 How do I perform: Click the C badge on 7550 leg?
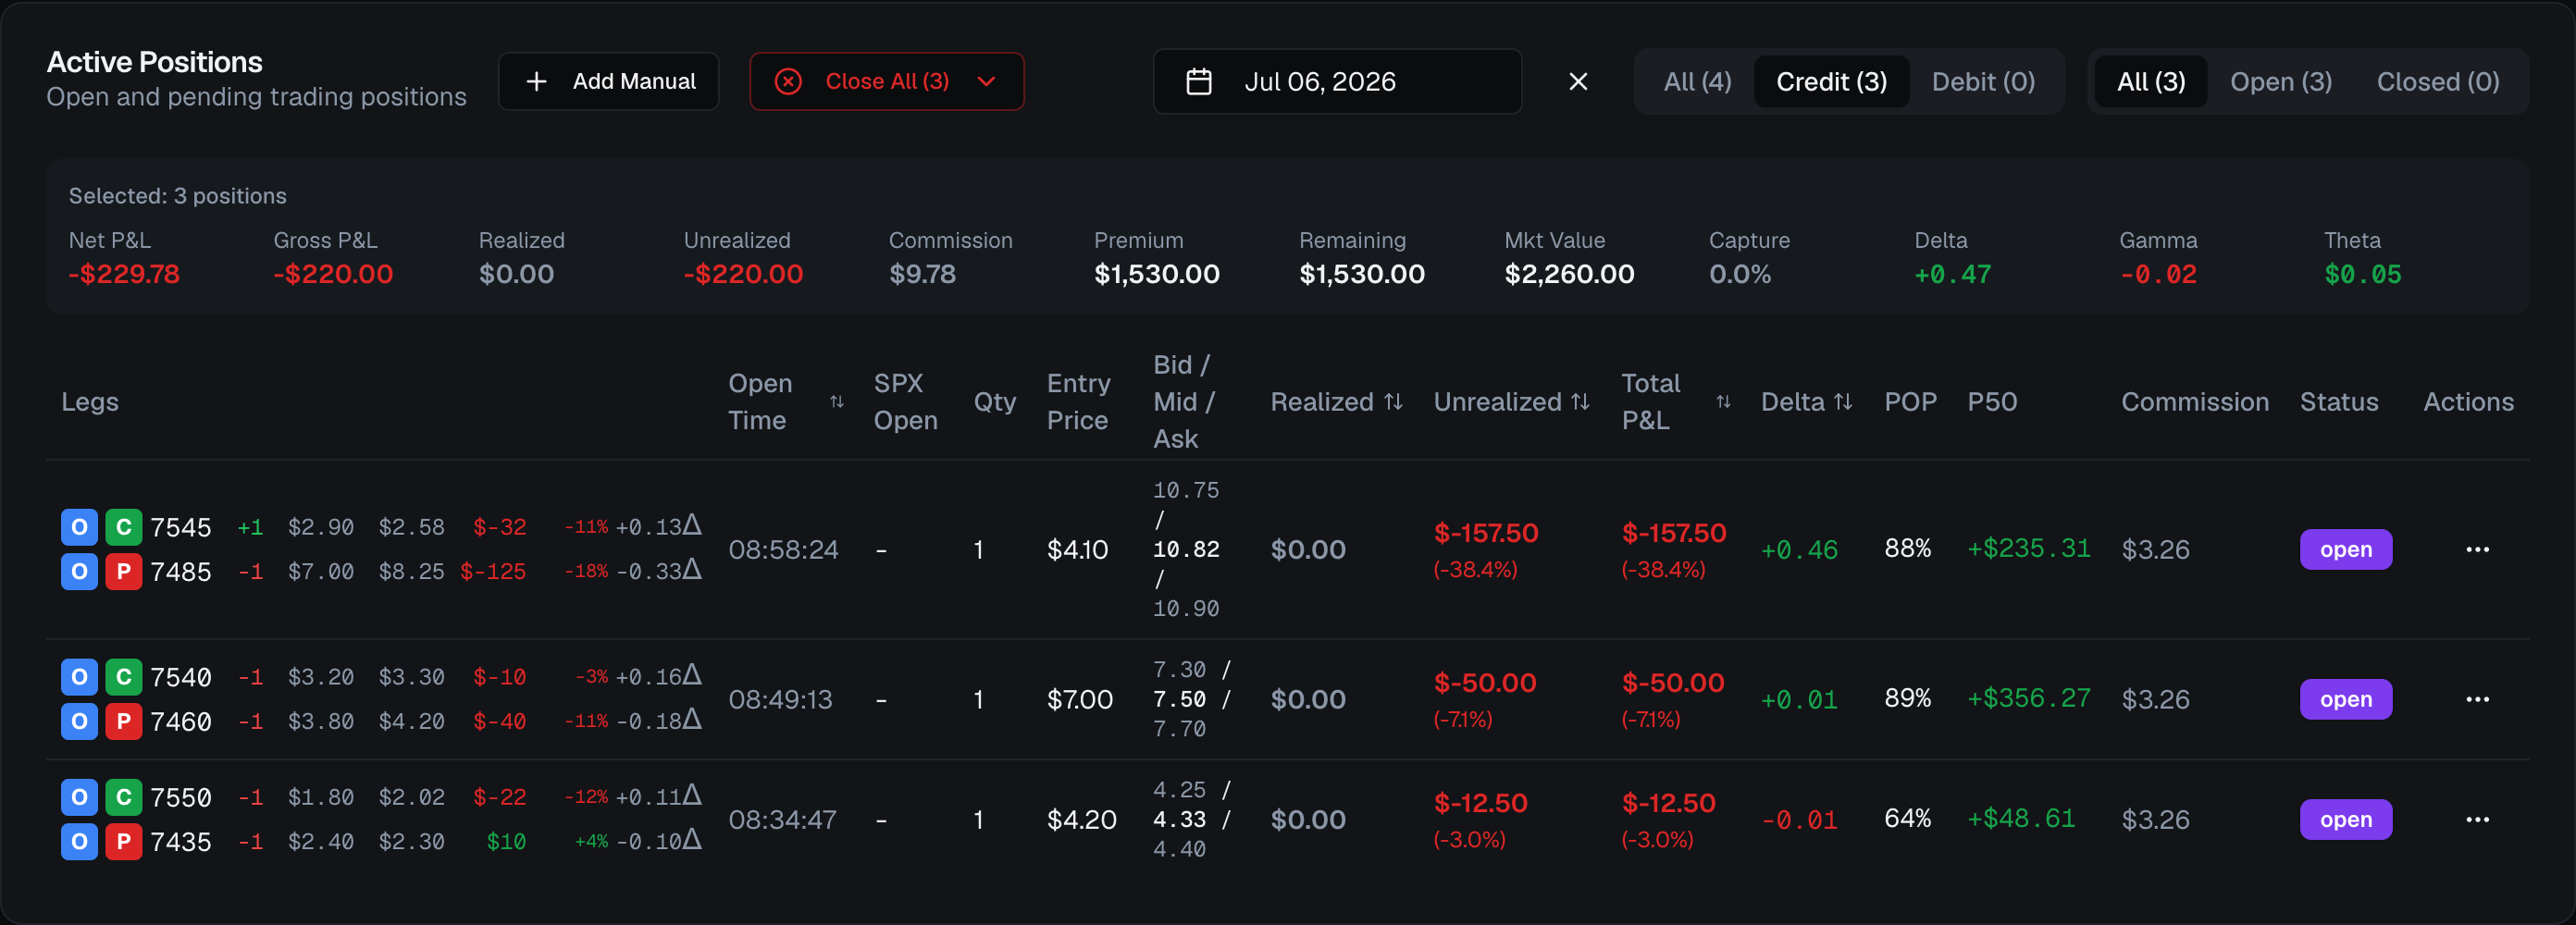124,797
